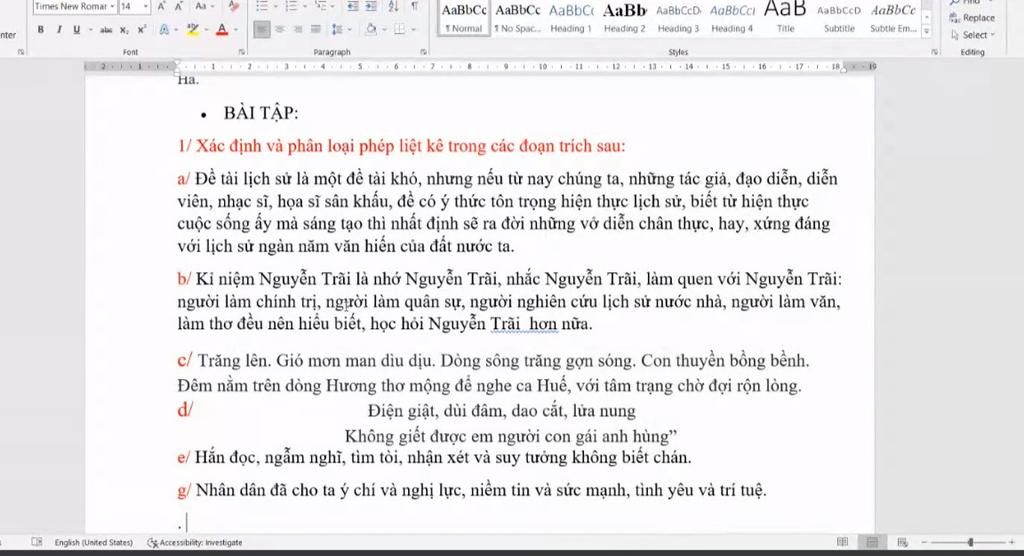Viewport: 1024px width, 556px height.
Task: Click Accessibility: Investigate status entry
Action: pos(195,543)
